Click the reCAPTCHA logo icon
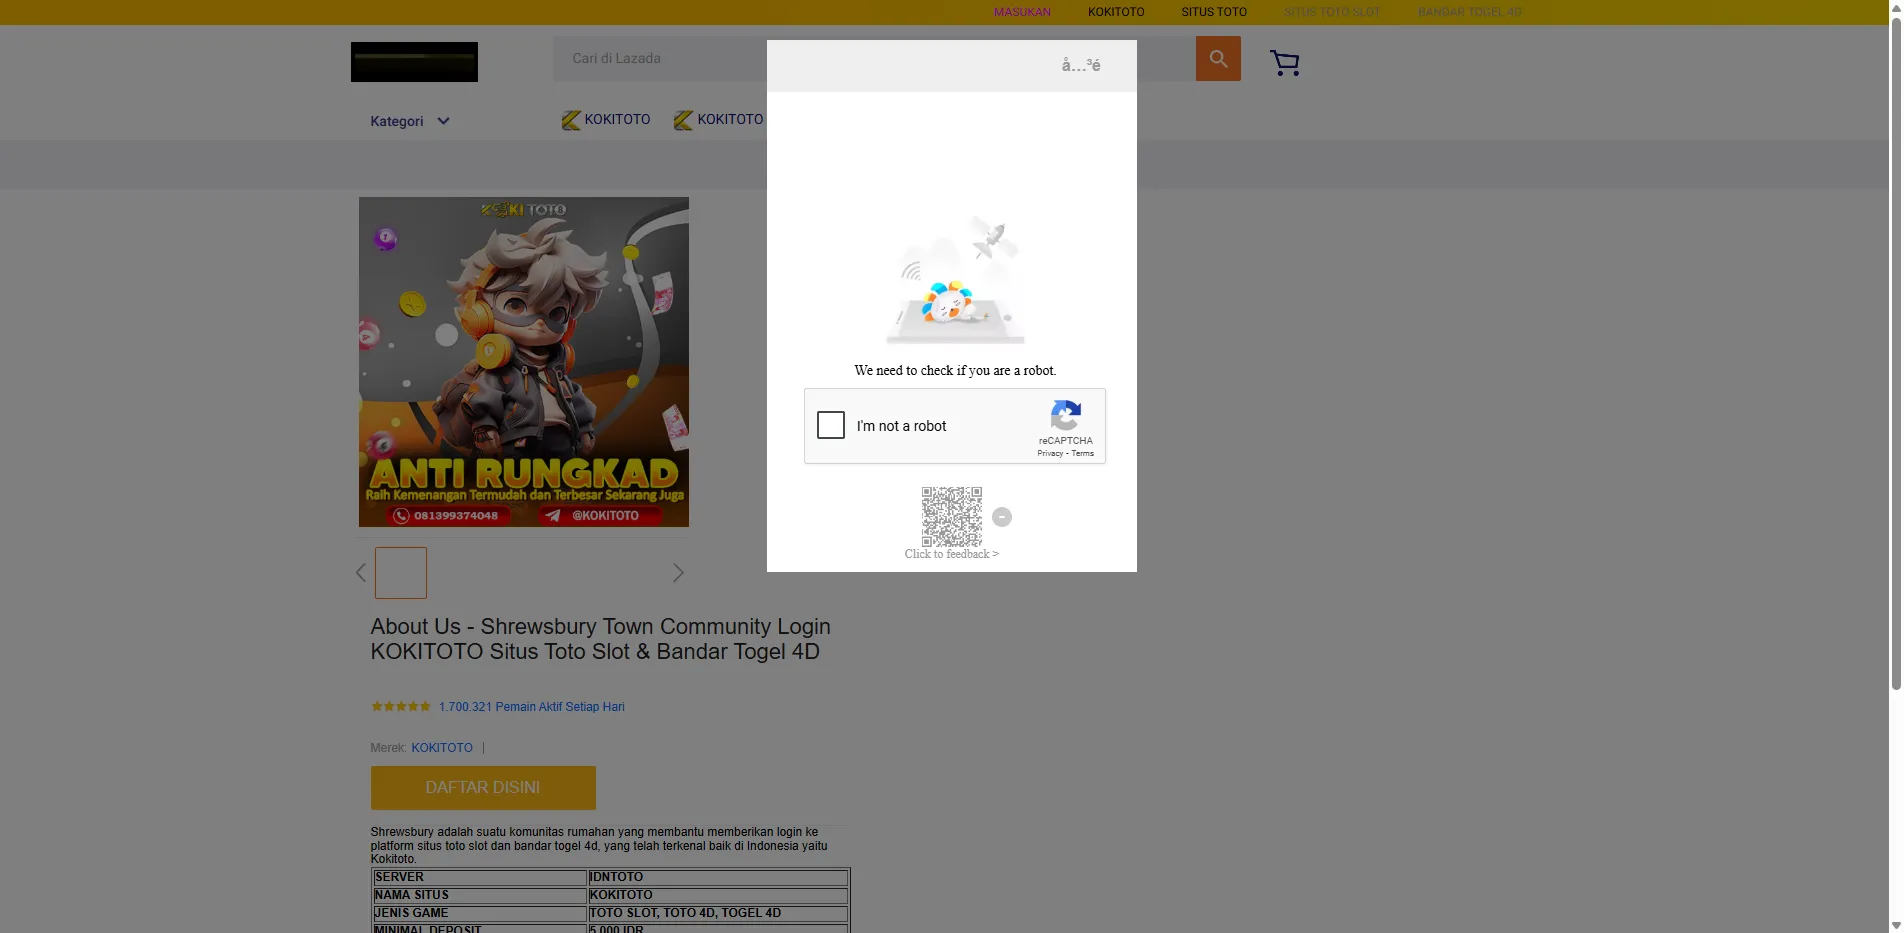The image size is (1904, 933). pos(1065,416)
